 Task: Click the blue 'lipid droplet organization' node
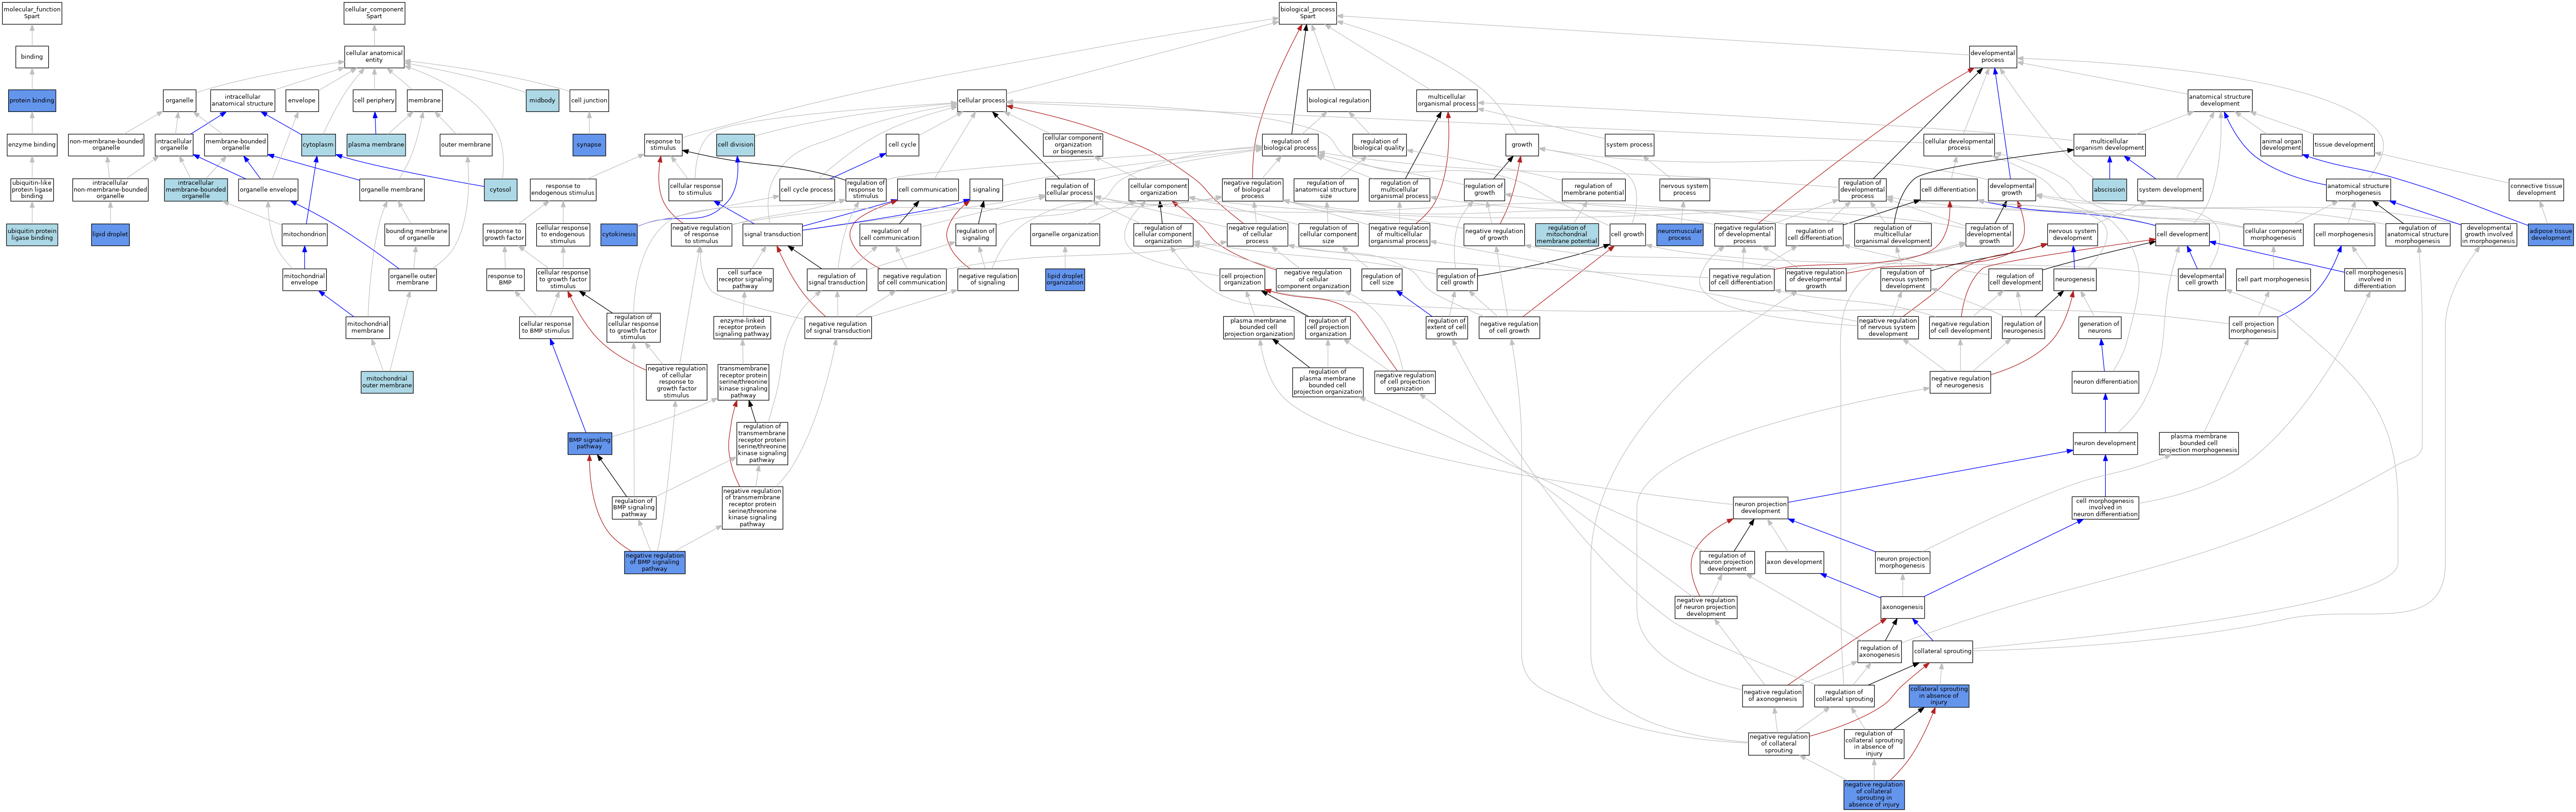(x=1065, y=279)
